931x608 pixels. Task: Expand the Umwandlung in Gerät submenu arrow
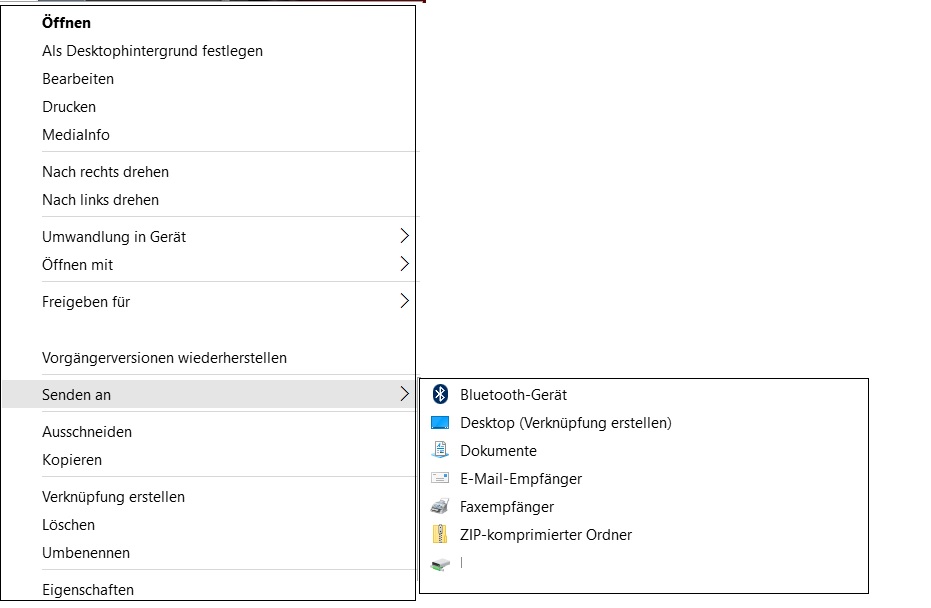404,236
